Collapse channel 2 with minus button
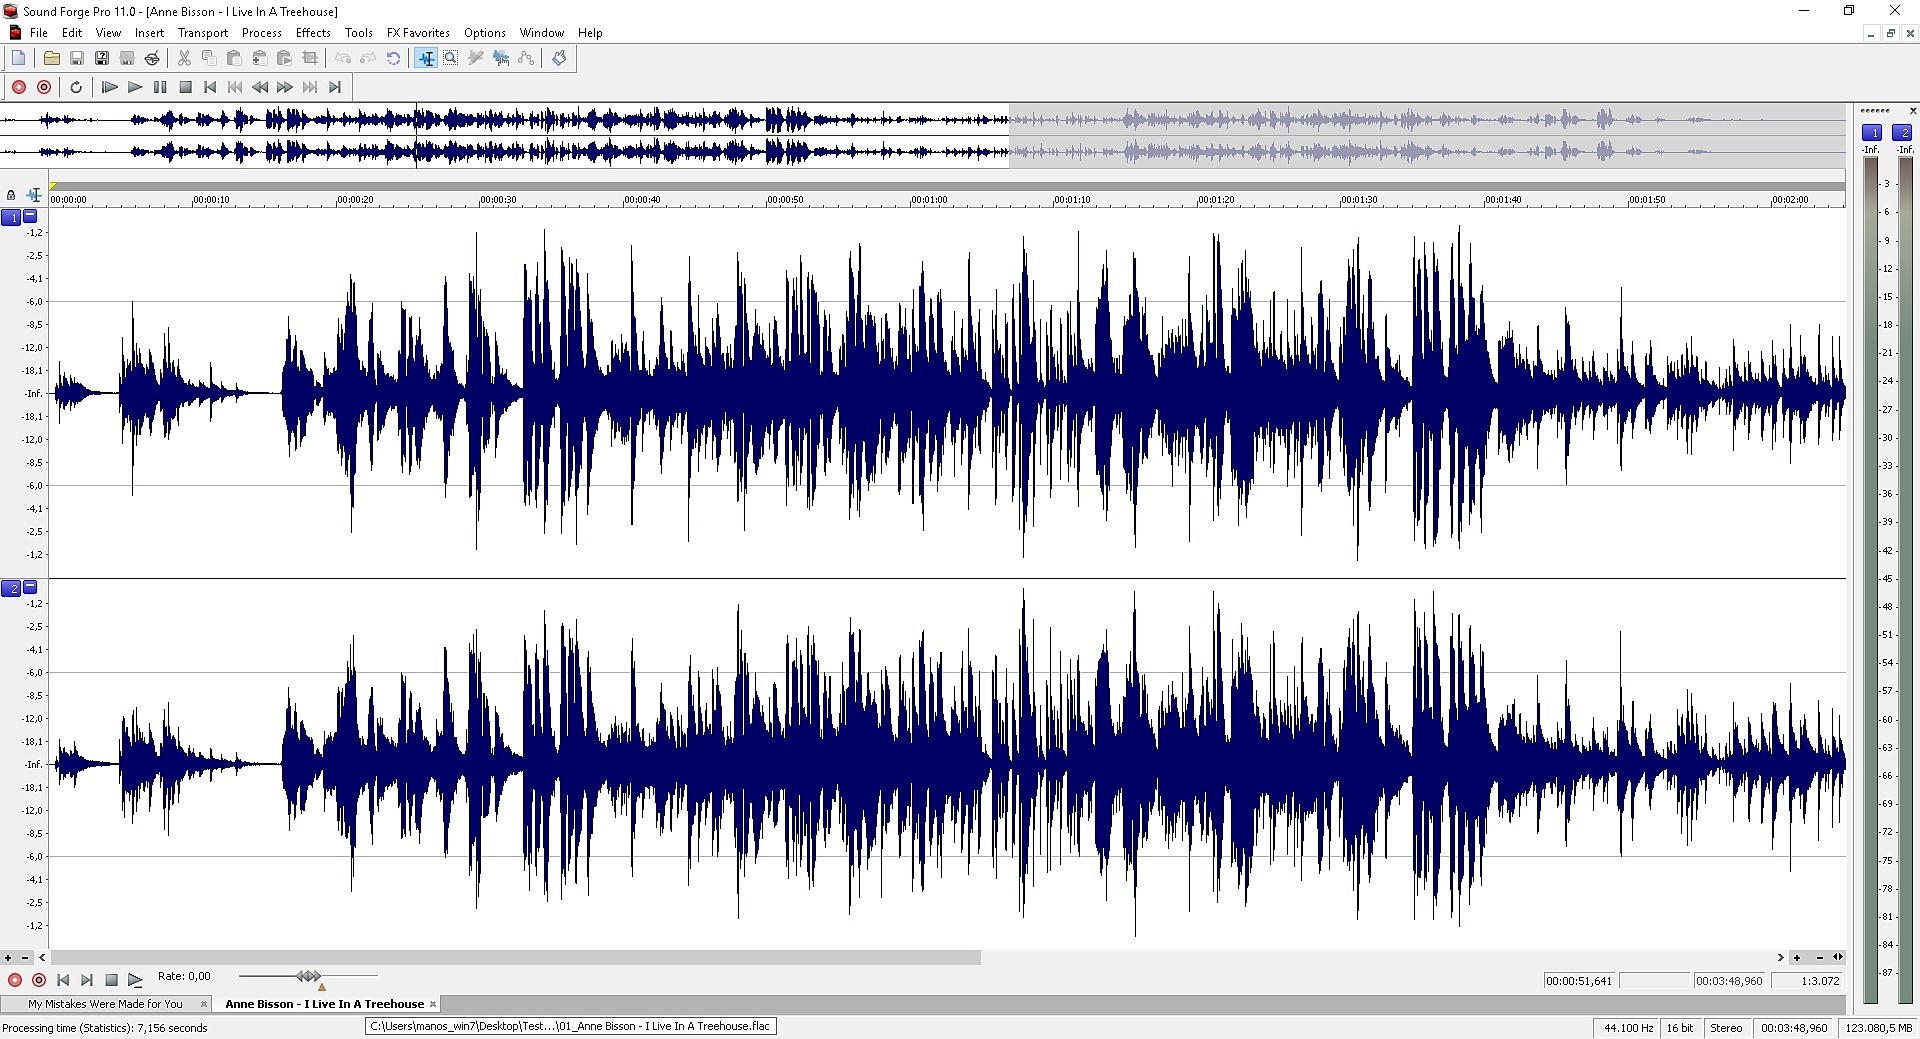The image size is (1920, 1039). click(x=30, y=587)
